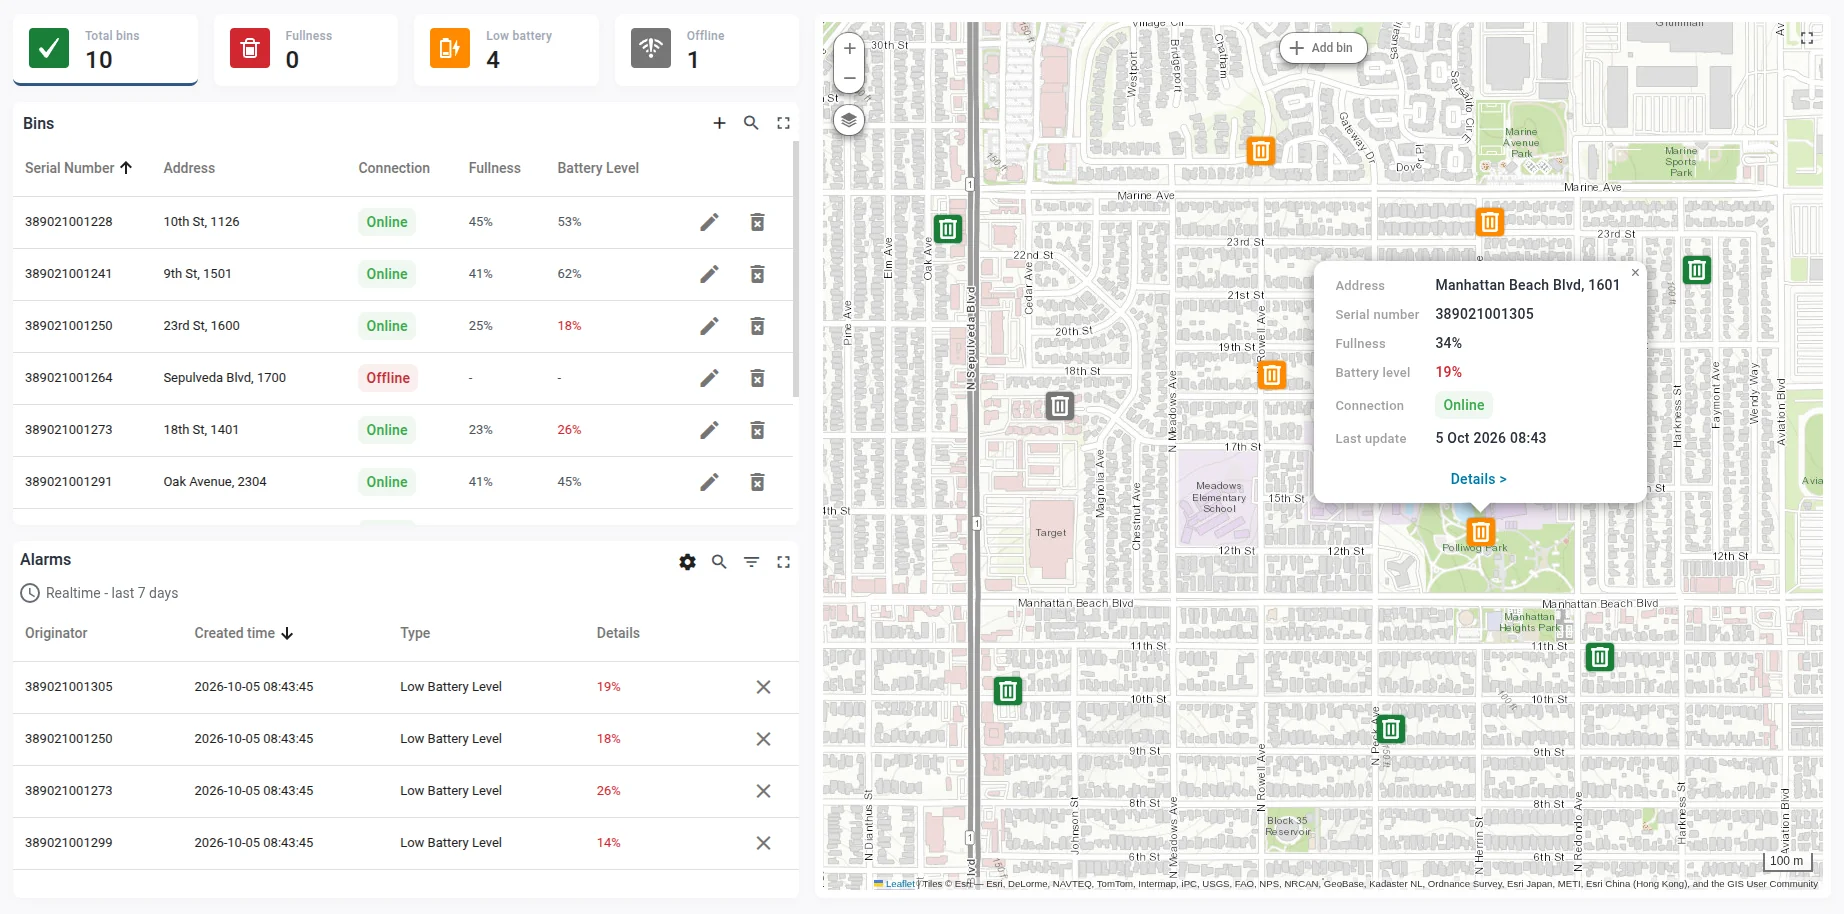Select green bin marker on Oak Ave
This screenshot has height=914, width=1844.
948,229
